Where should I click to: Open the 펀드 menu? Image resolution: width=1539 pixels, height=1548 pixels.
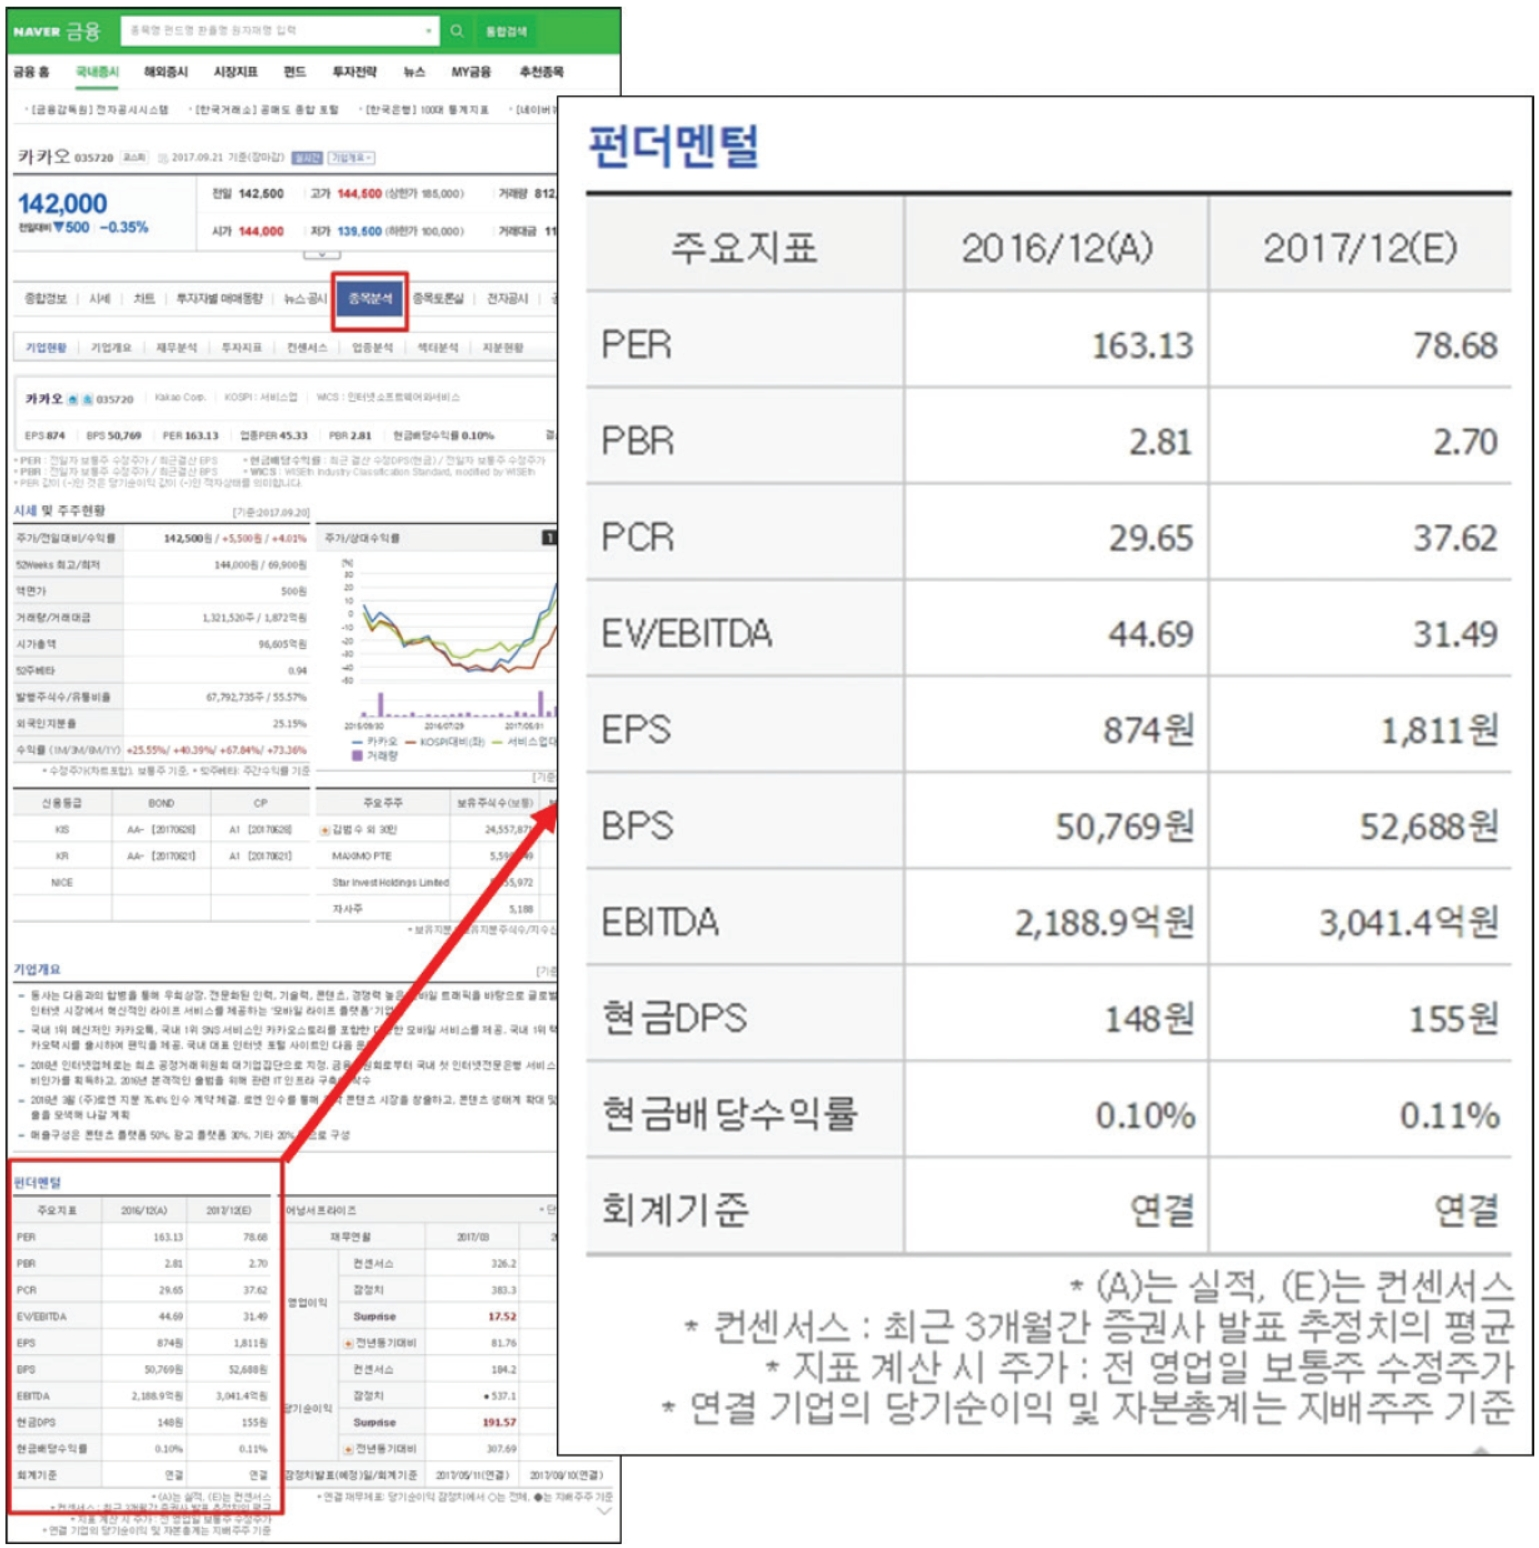point(295,72)
